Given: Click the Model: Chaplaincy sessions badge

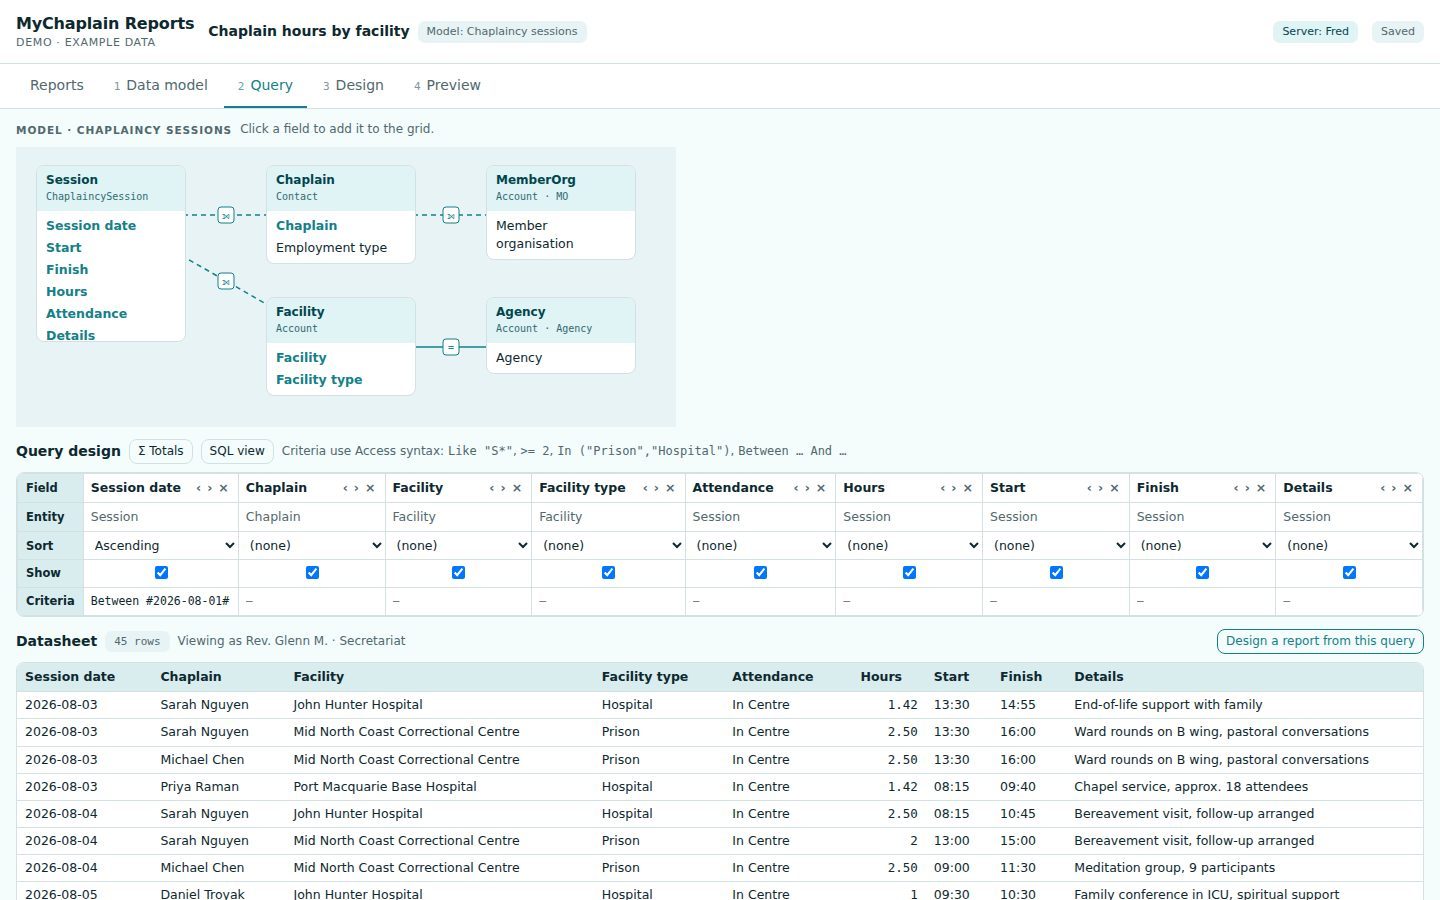Looking at the screenshot, I should tap(502, 31).
